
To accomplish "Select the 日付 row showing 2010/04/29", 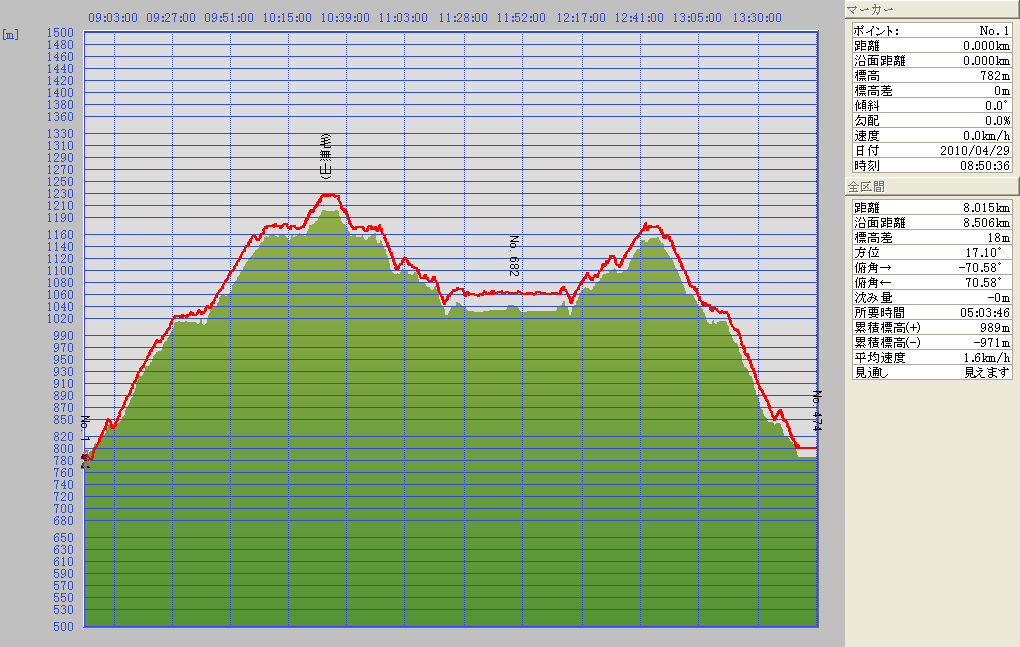I will 932,150.
